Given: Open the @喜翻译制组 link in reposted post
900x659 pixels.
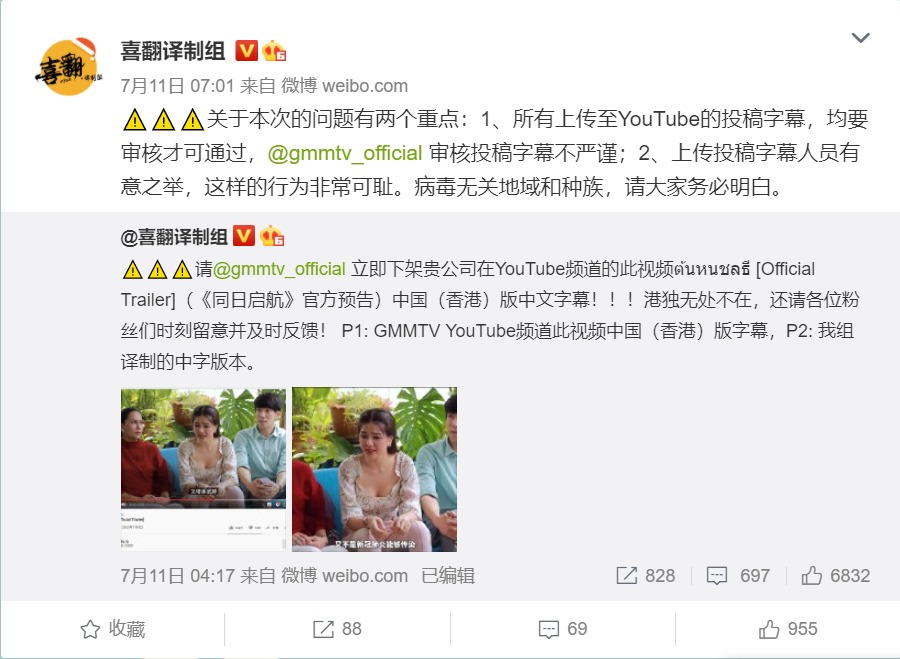Looking at the screenshot, I should click(174, 237).
